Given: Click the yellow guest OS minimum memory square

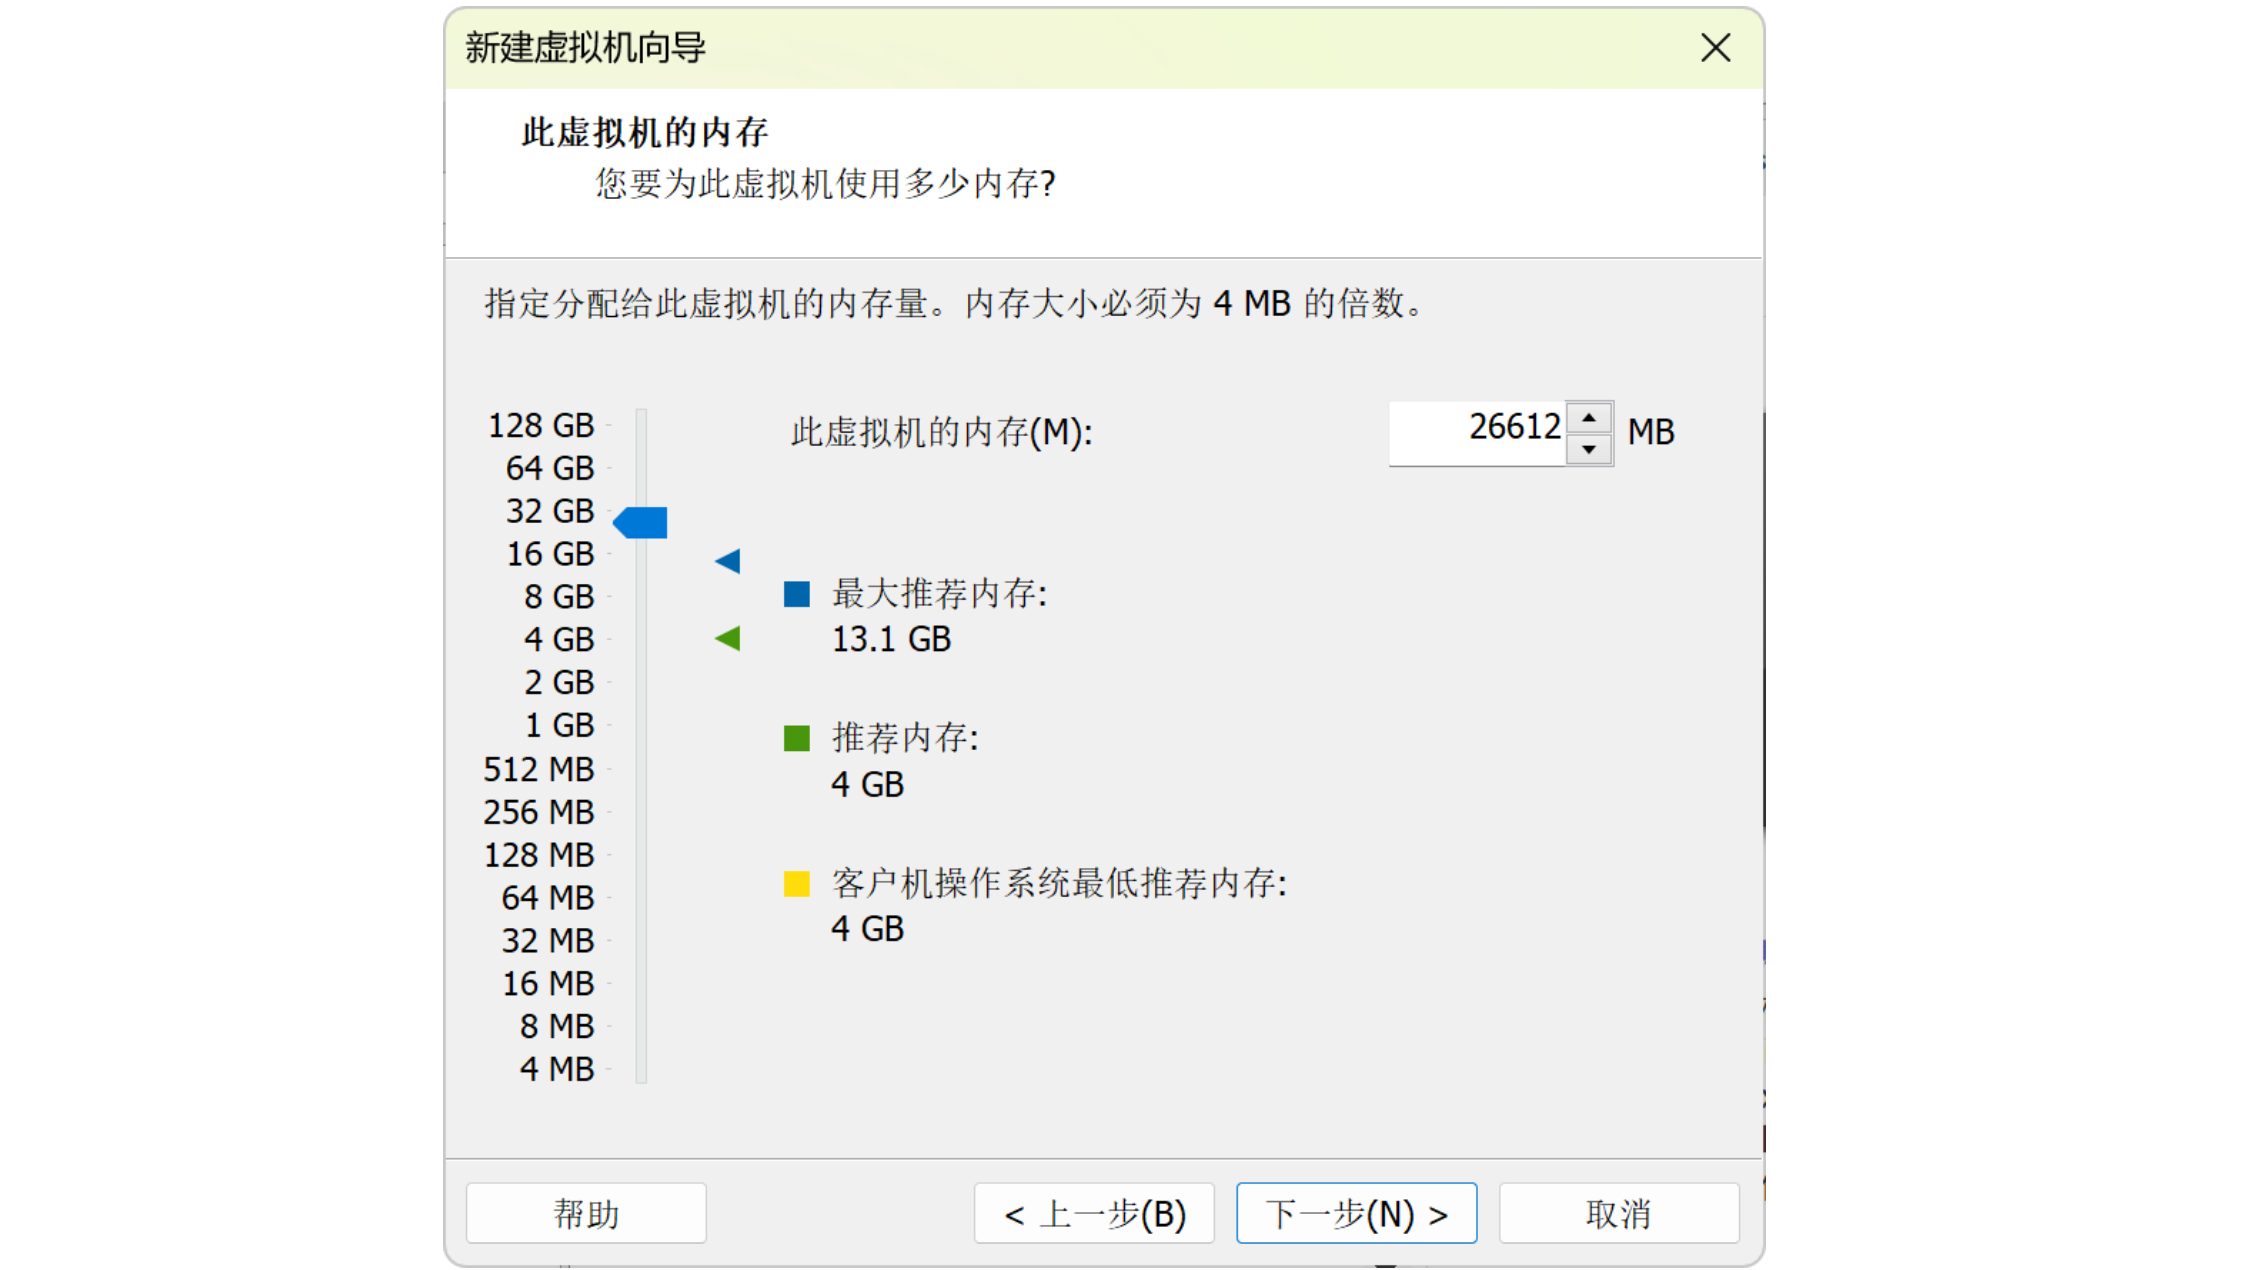Looking at the screenshot, I should point(796,883).
